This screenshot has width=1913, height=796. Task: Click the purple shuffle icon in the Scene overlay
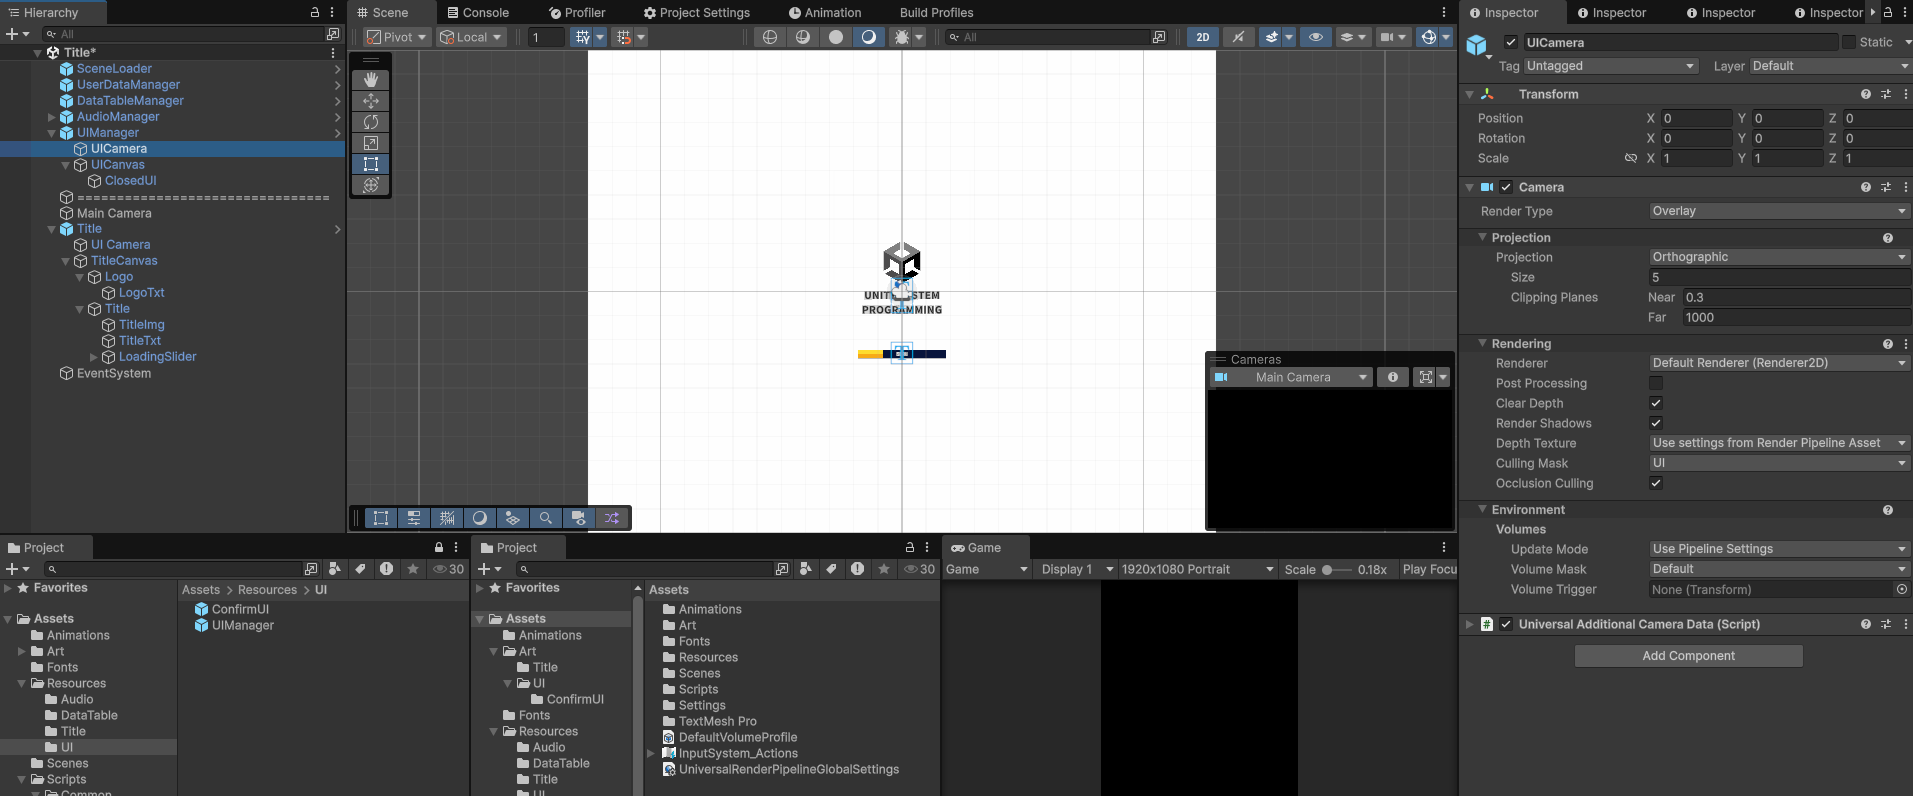coord(612,518)
